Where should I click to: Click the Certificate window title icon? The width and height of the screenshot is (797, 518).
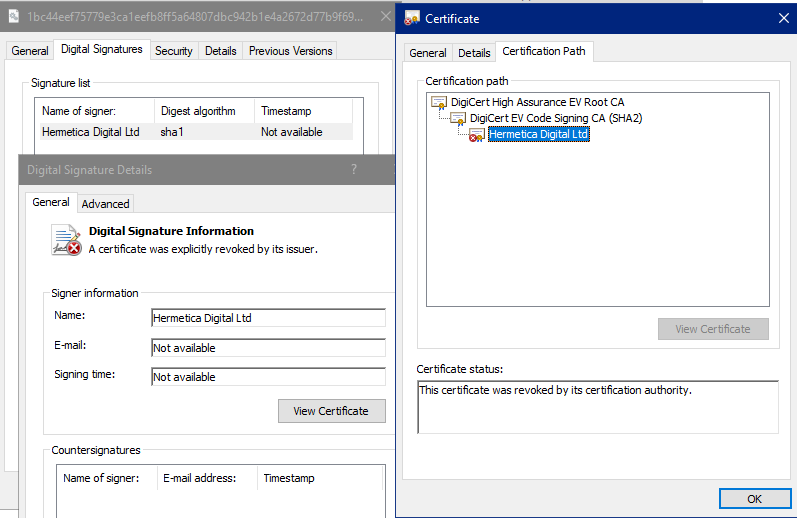point(412,18)
